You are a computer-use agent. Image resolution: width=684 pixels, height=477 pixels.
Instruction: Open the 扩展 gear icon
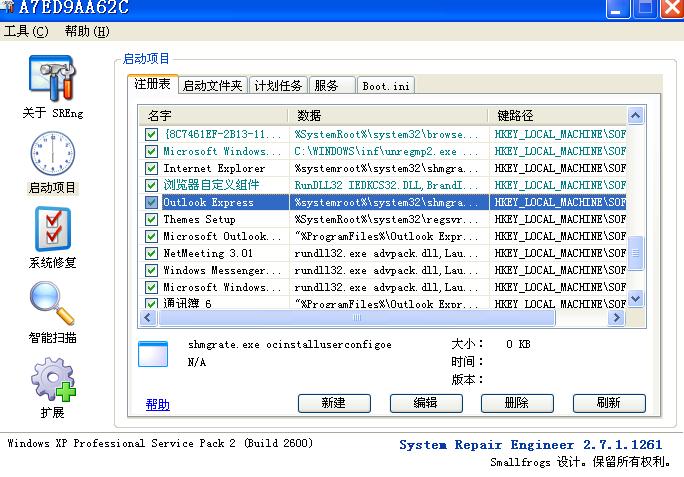click(53, 379)
